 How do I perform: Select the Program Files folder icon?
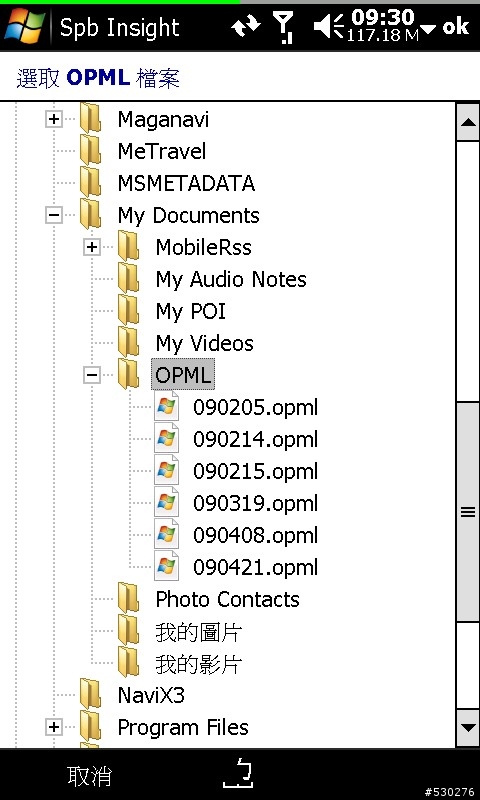(90, 726)
